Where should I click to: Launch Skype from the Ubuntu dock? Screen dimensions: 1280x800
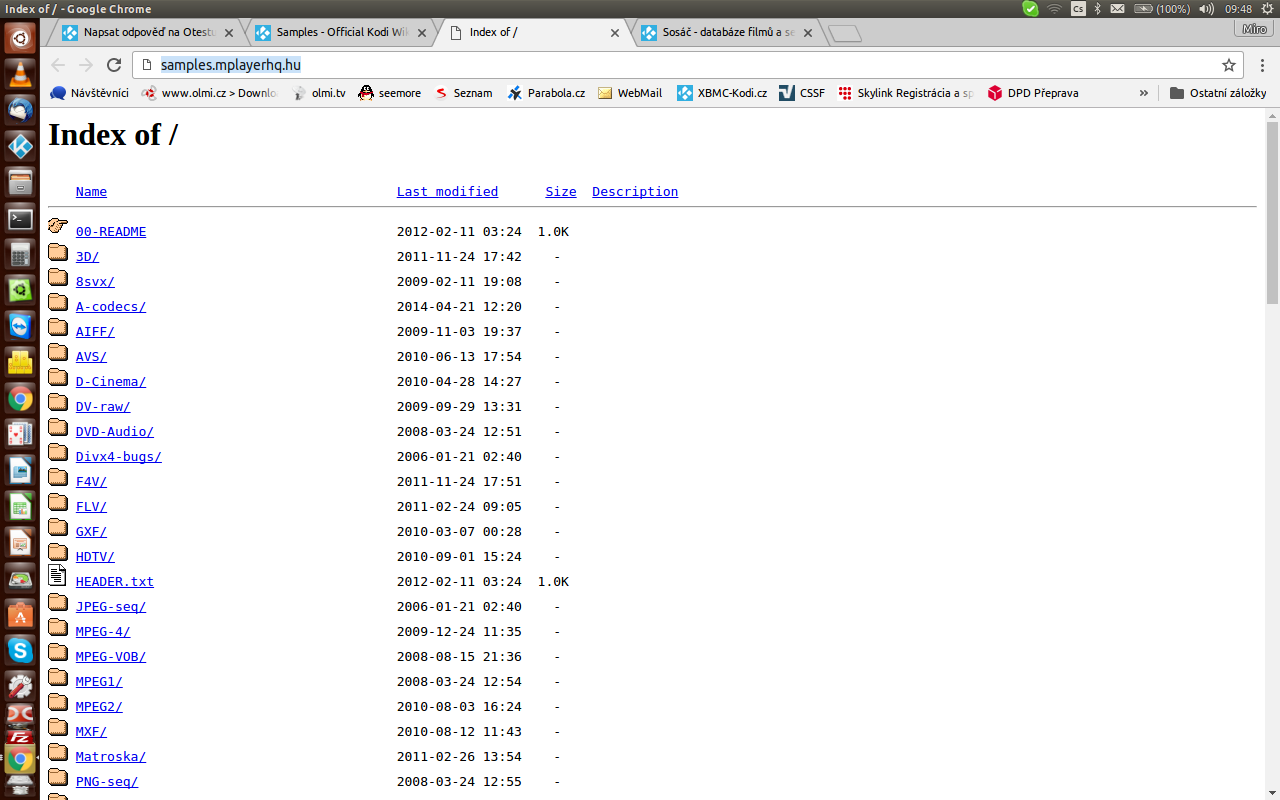coord(20,650)
